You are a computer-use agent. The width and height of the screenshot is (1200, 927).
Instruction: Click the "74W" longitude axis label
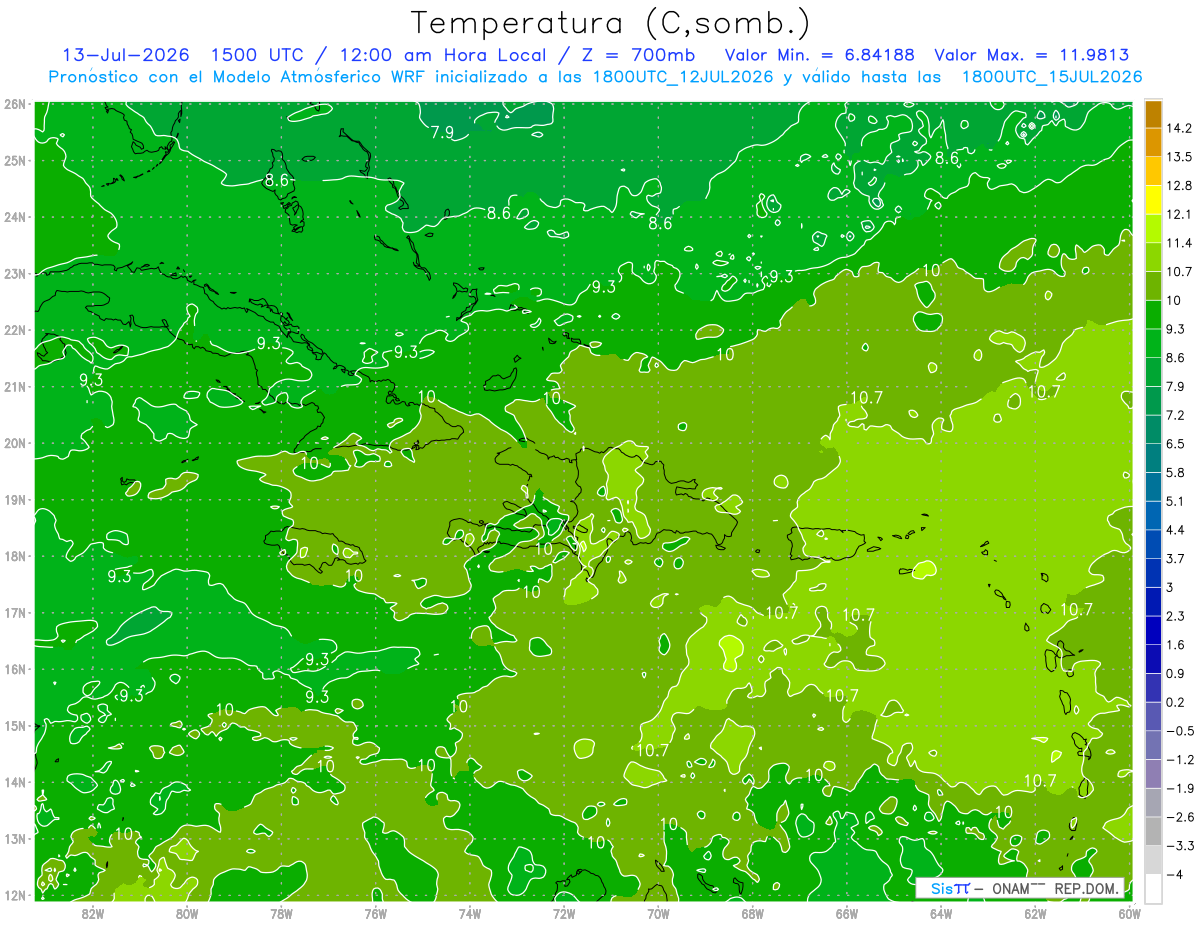[470, 913]
